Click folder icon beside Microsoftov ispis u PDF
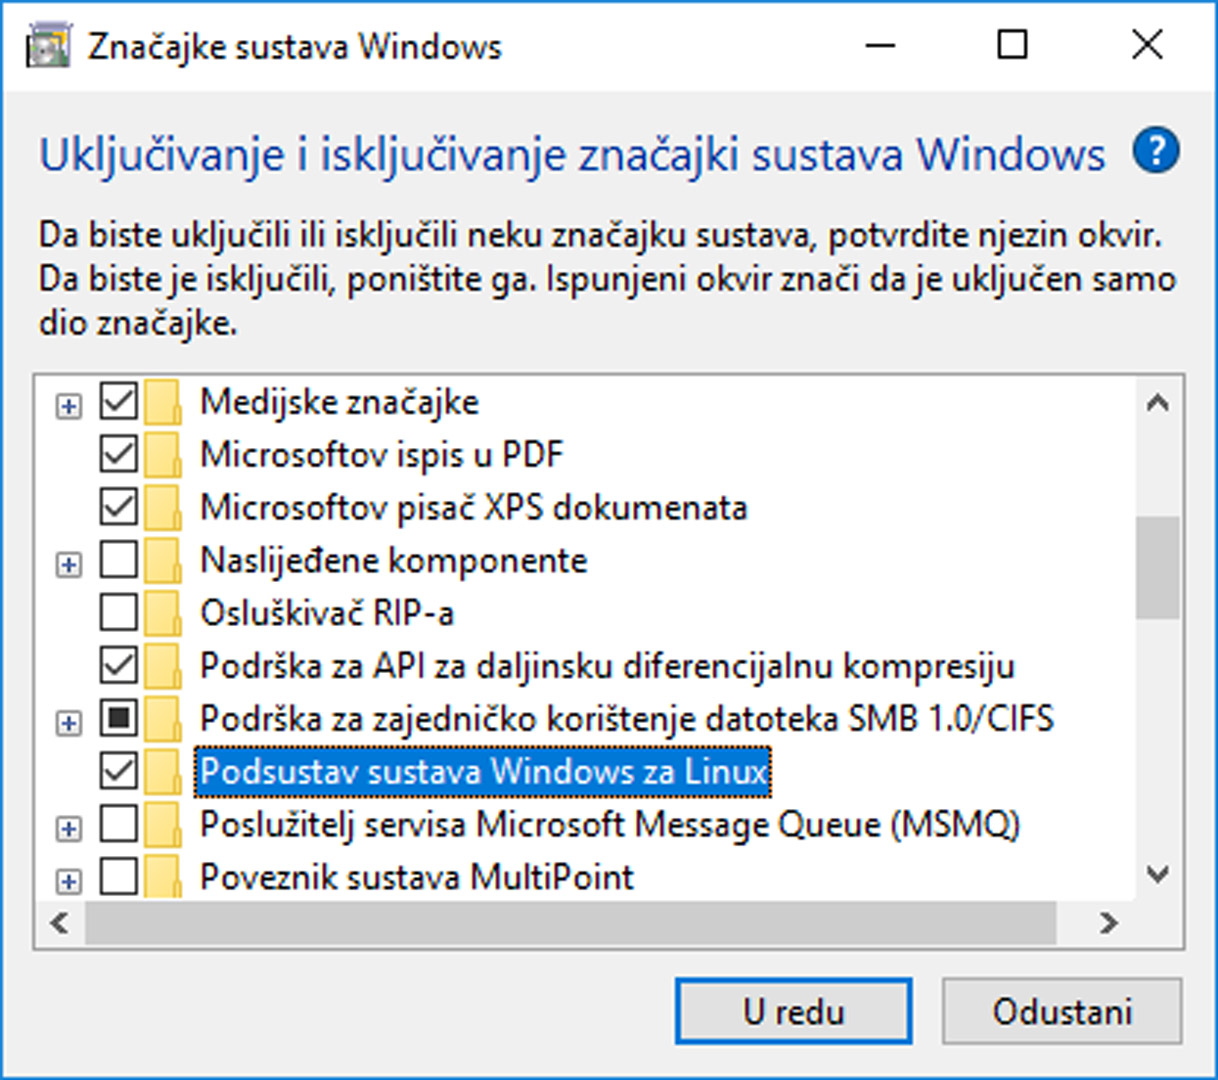 coord(162,455)
